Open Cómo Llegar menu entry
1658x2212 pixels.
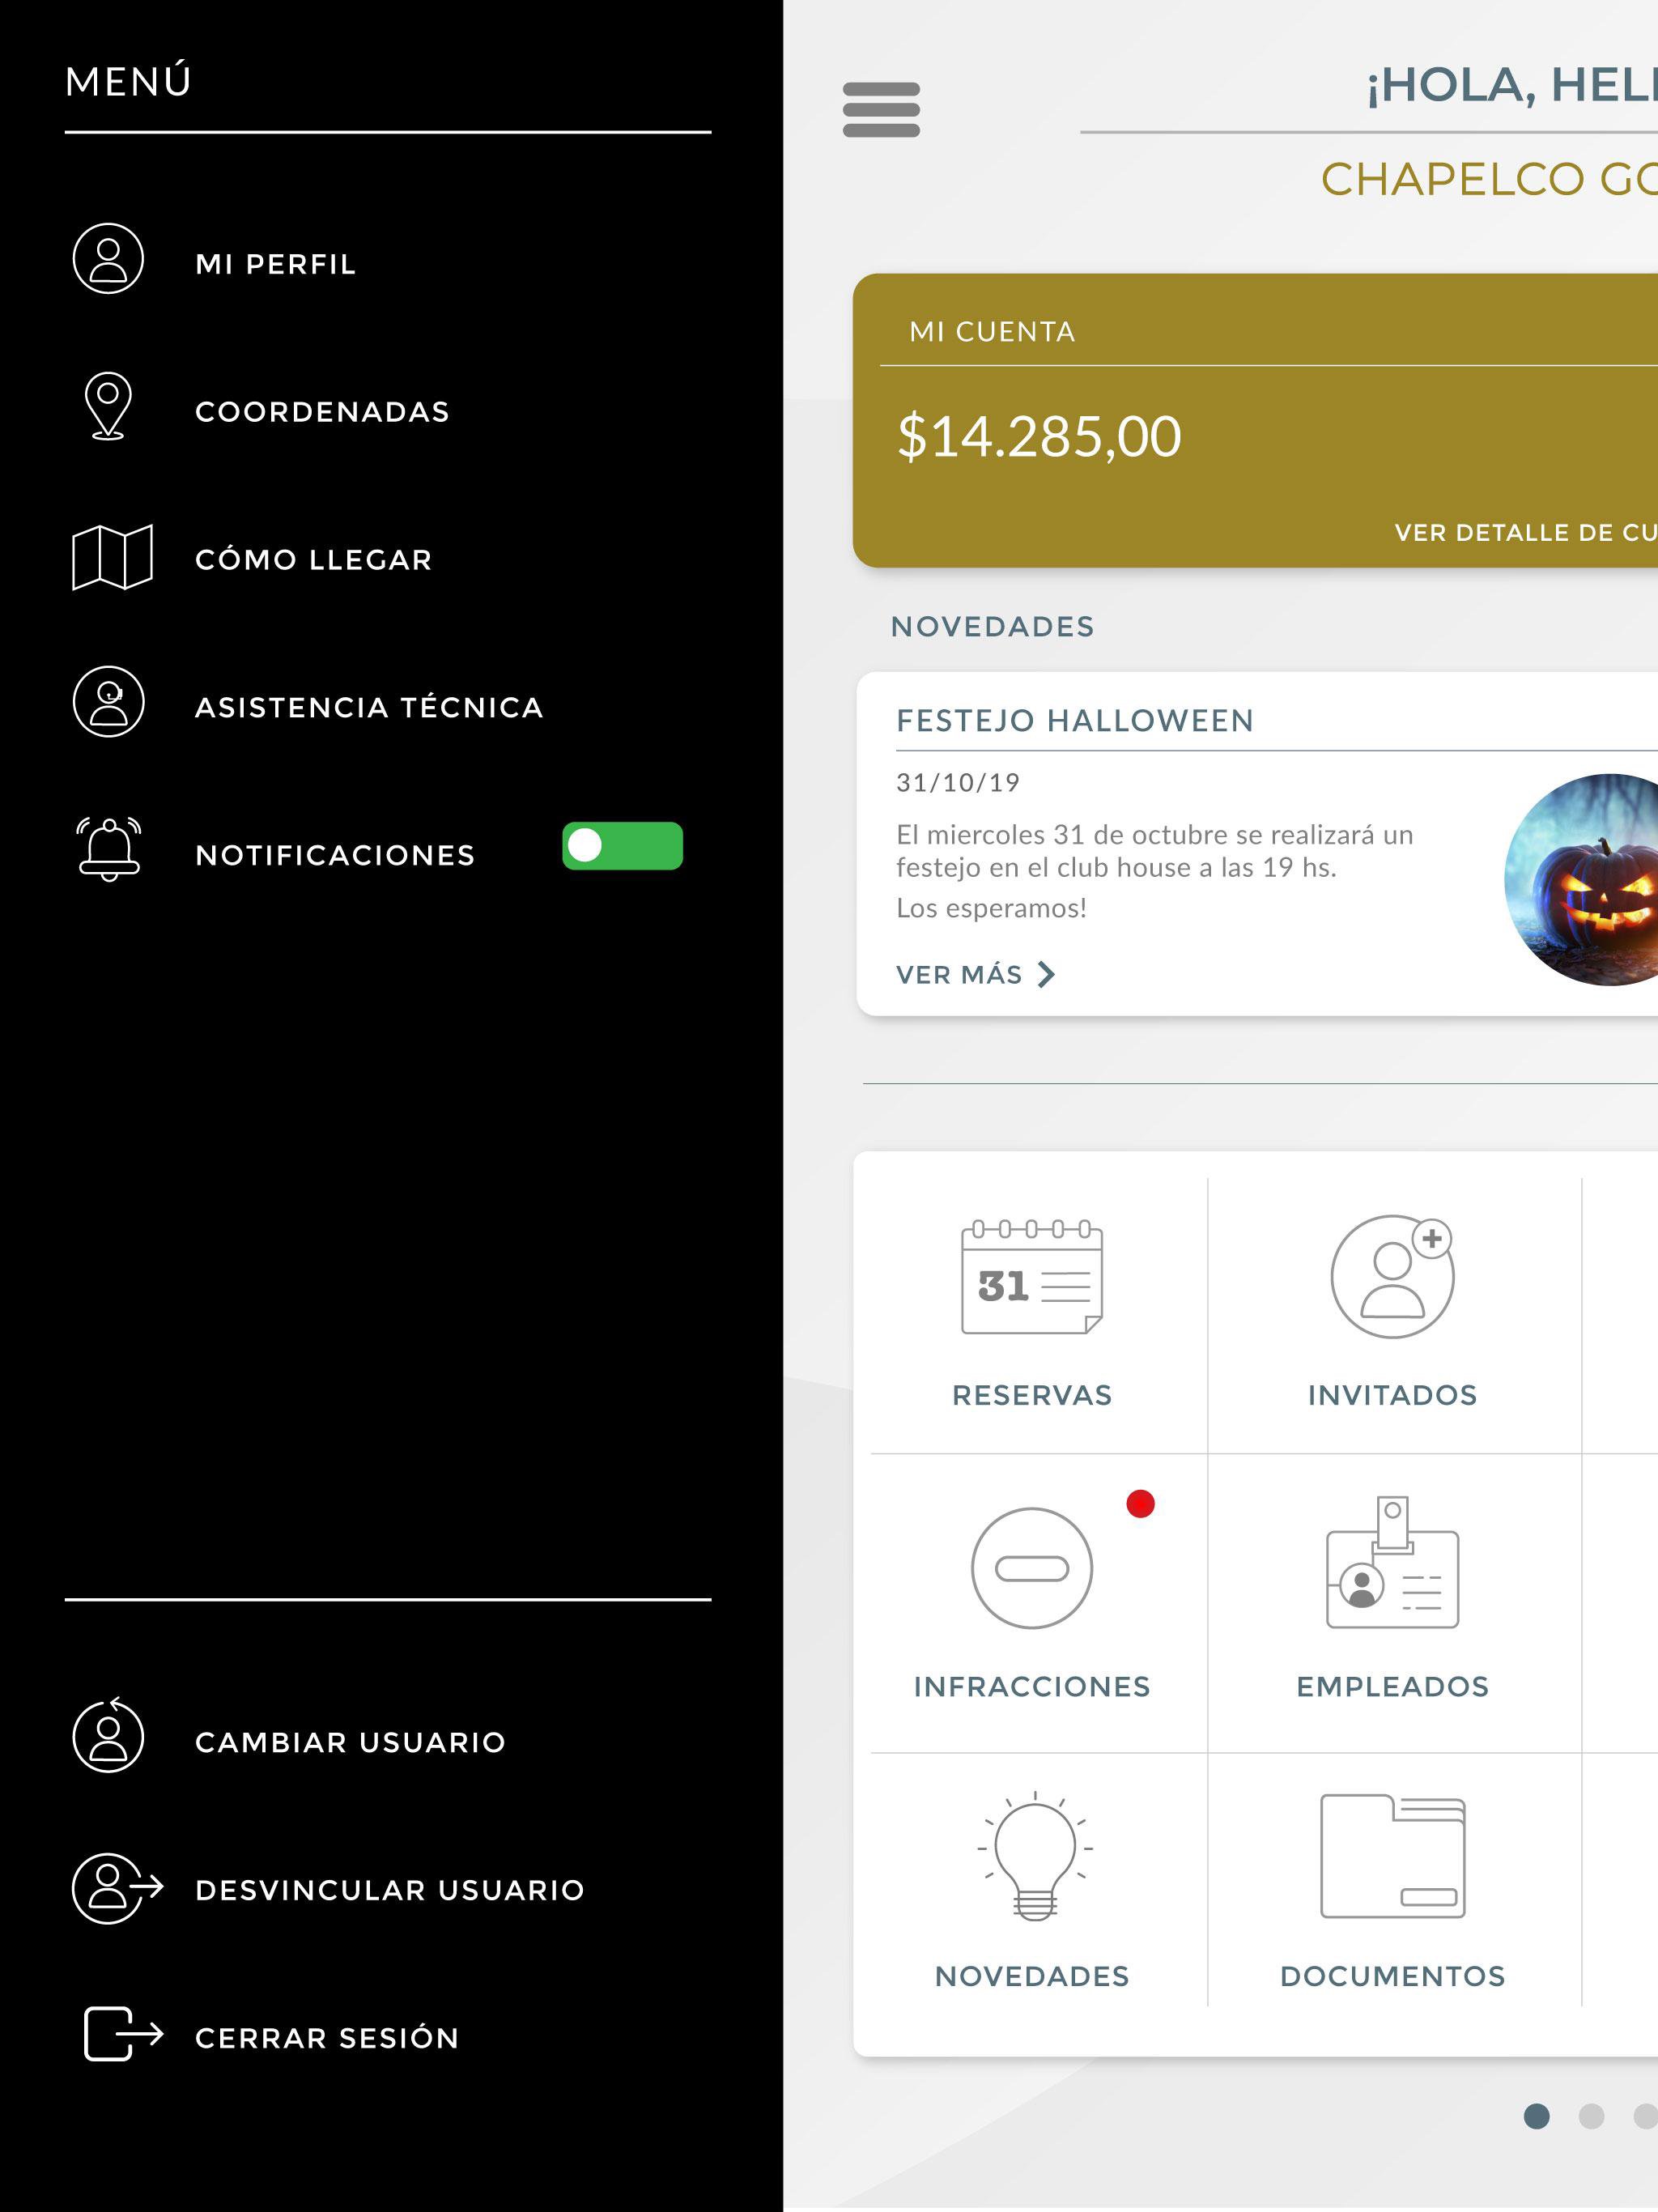313,560
